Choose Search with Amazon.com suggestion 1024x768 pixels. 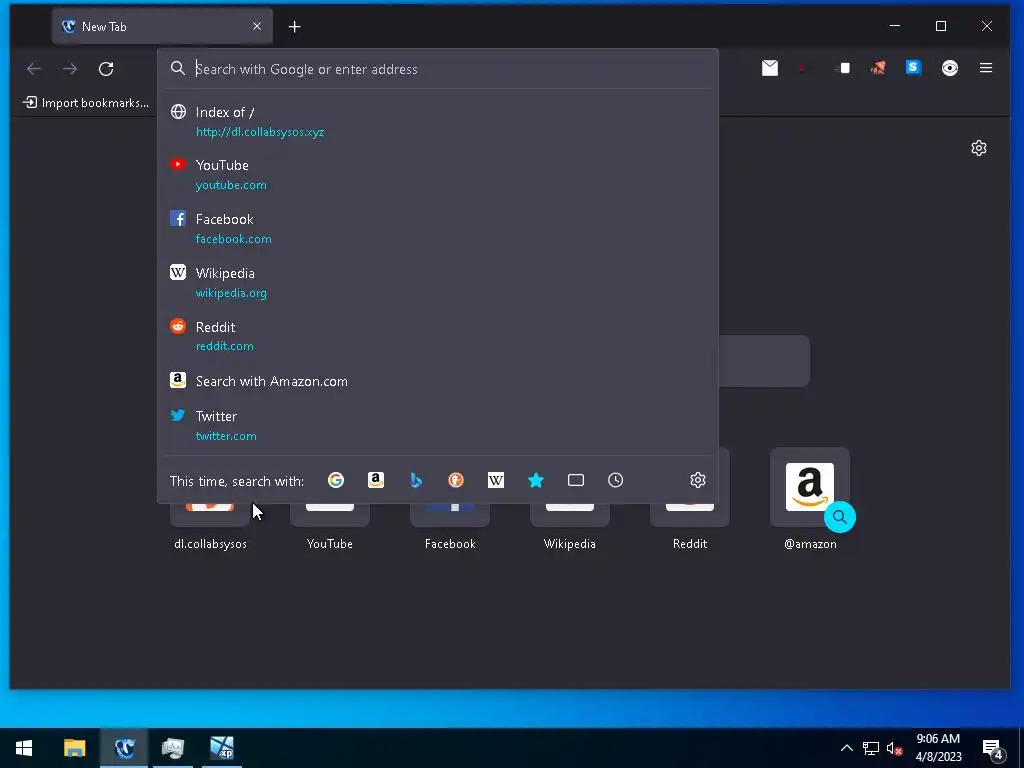click(x=438, y=381)
